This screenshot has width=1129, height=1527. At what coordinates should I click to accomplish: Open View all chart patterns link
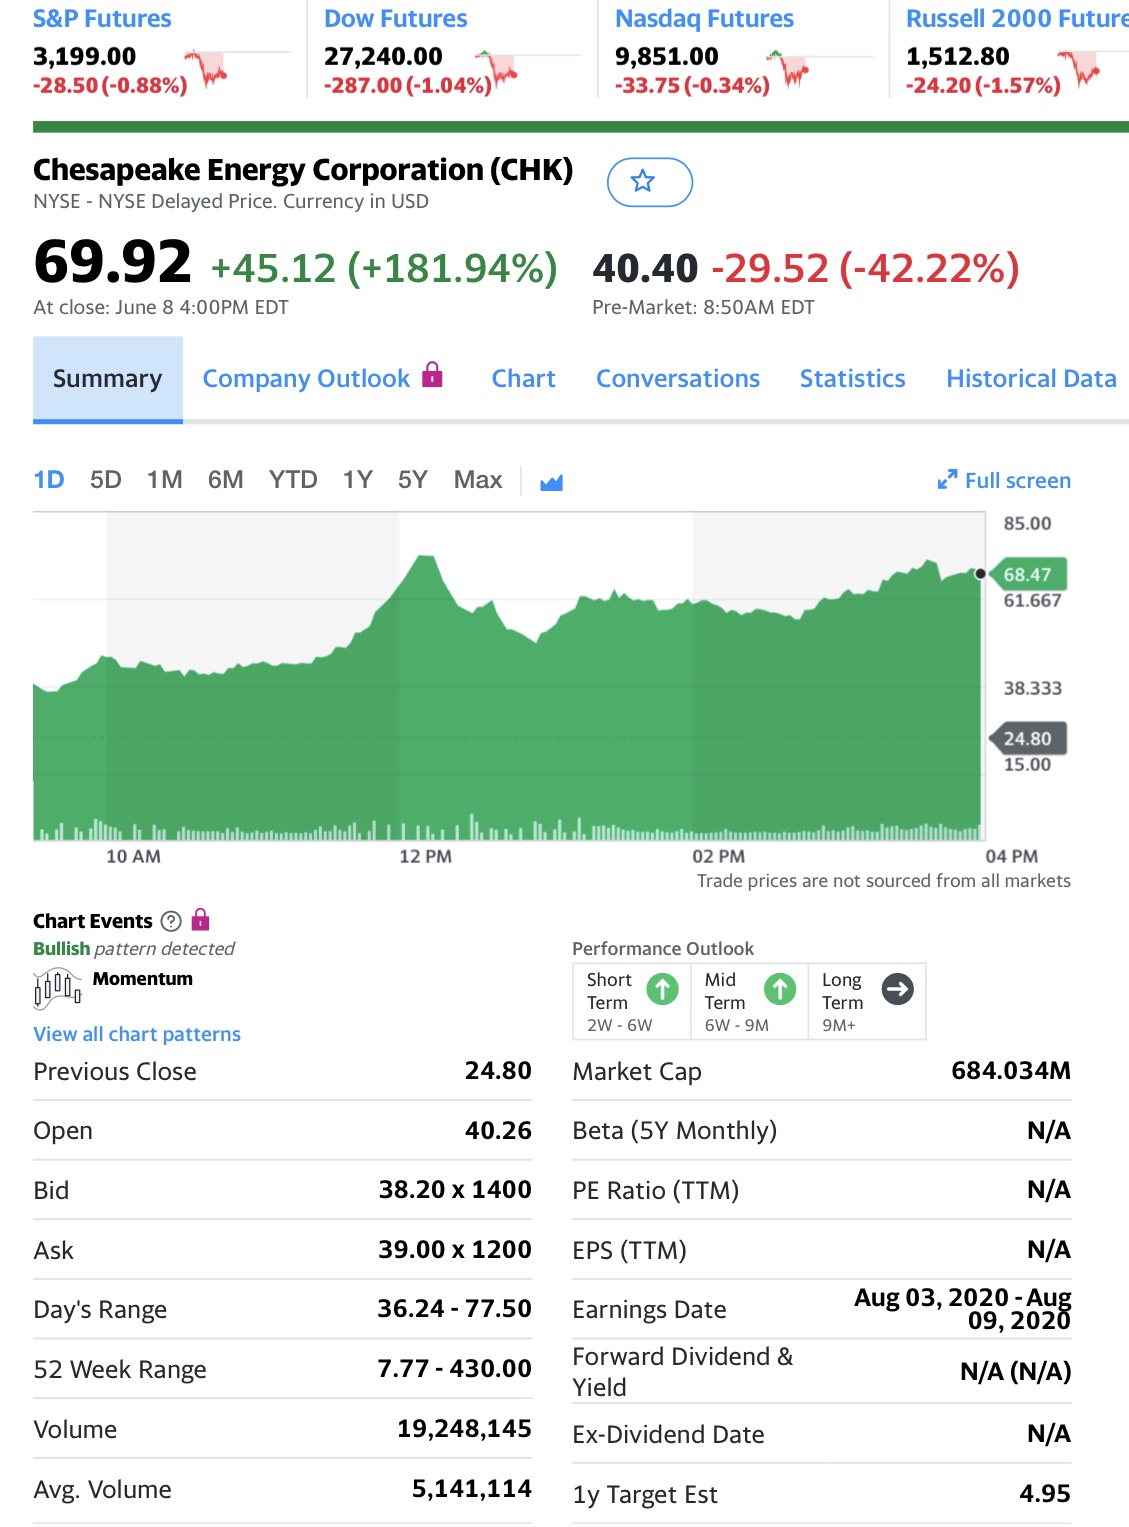[x=137, y=1034]
